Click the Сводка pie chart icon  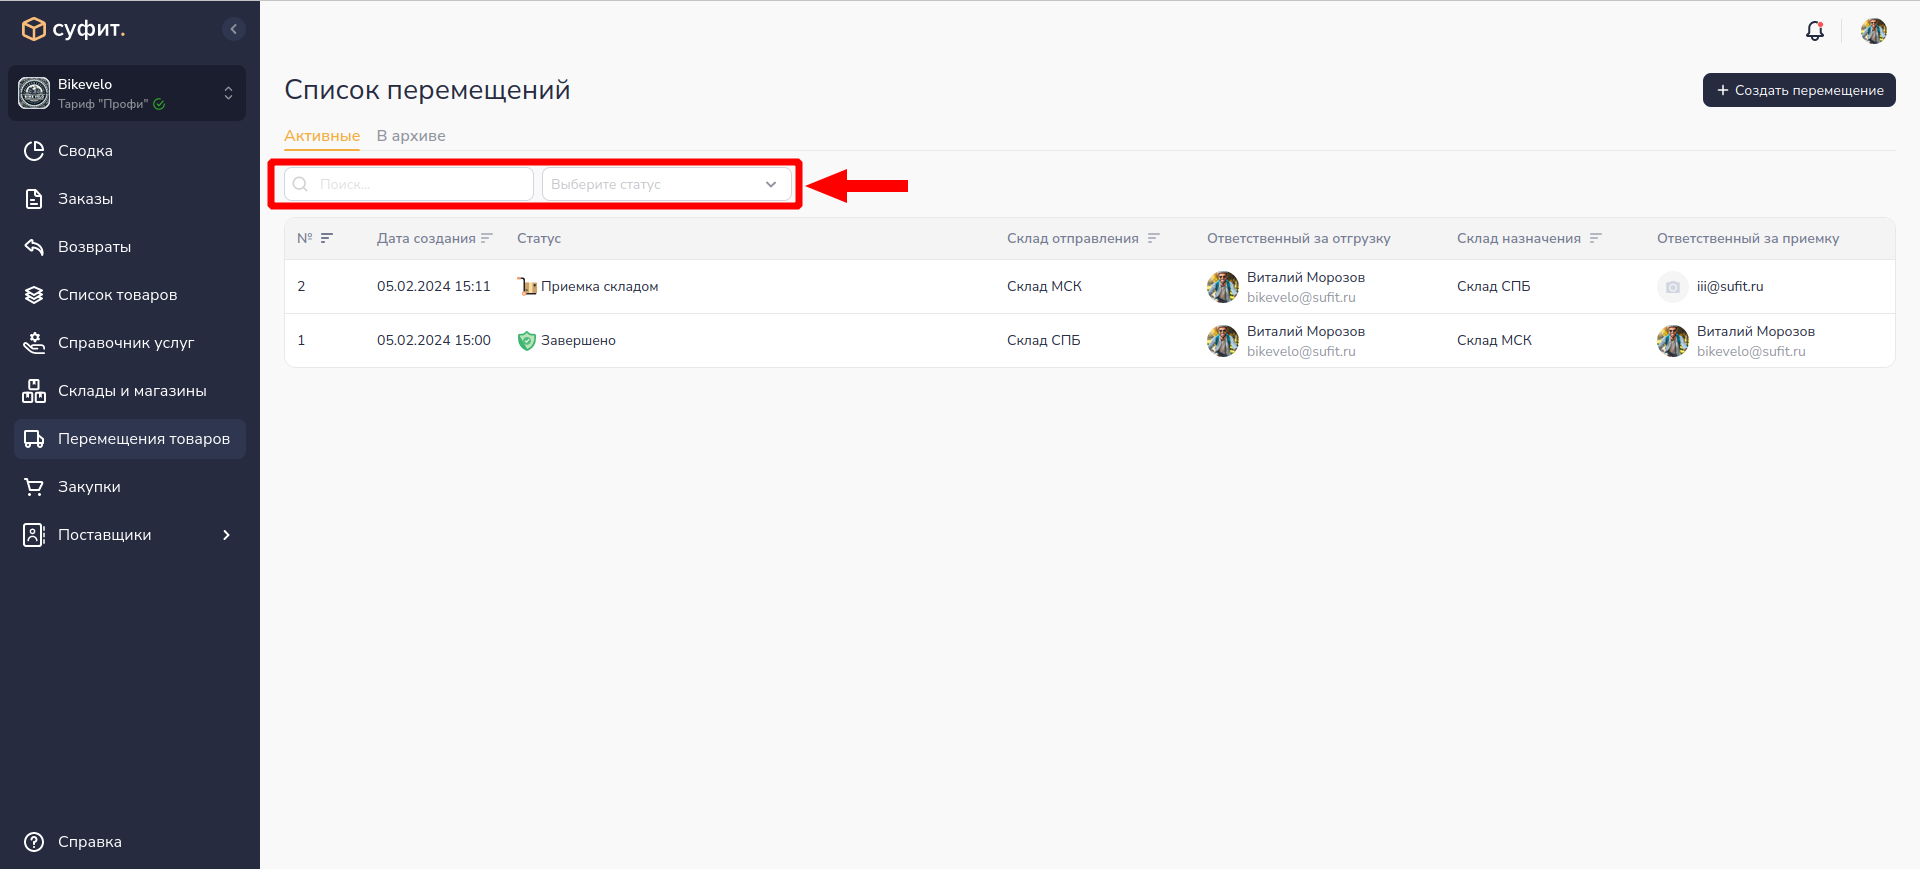pos(34,151)
